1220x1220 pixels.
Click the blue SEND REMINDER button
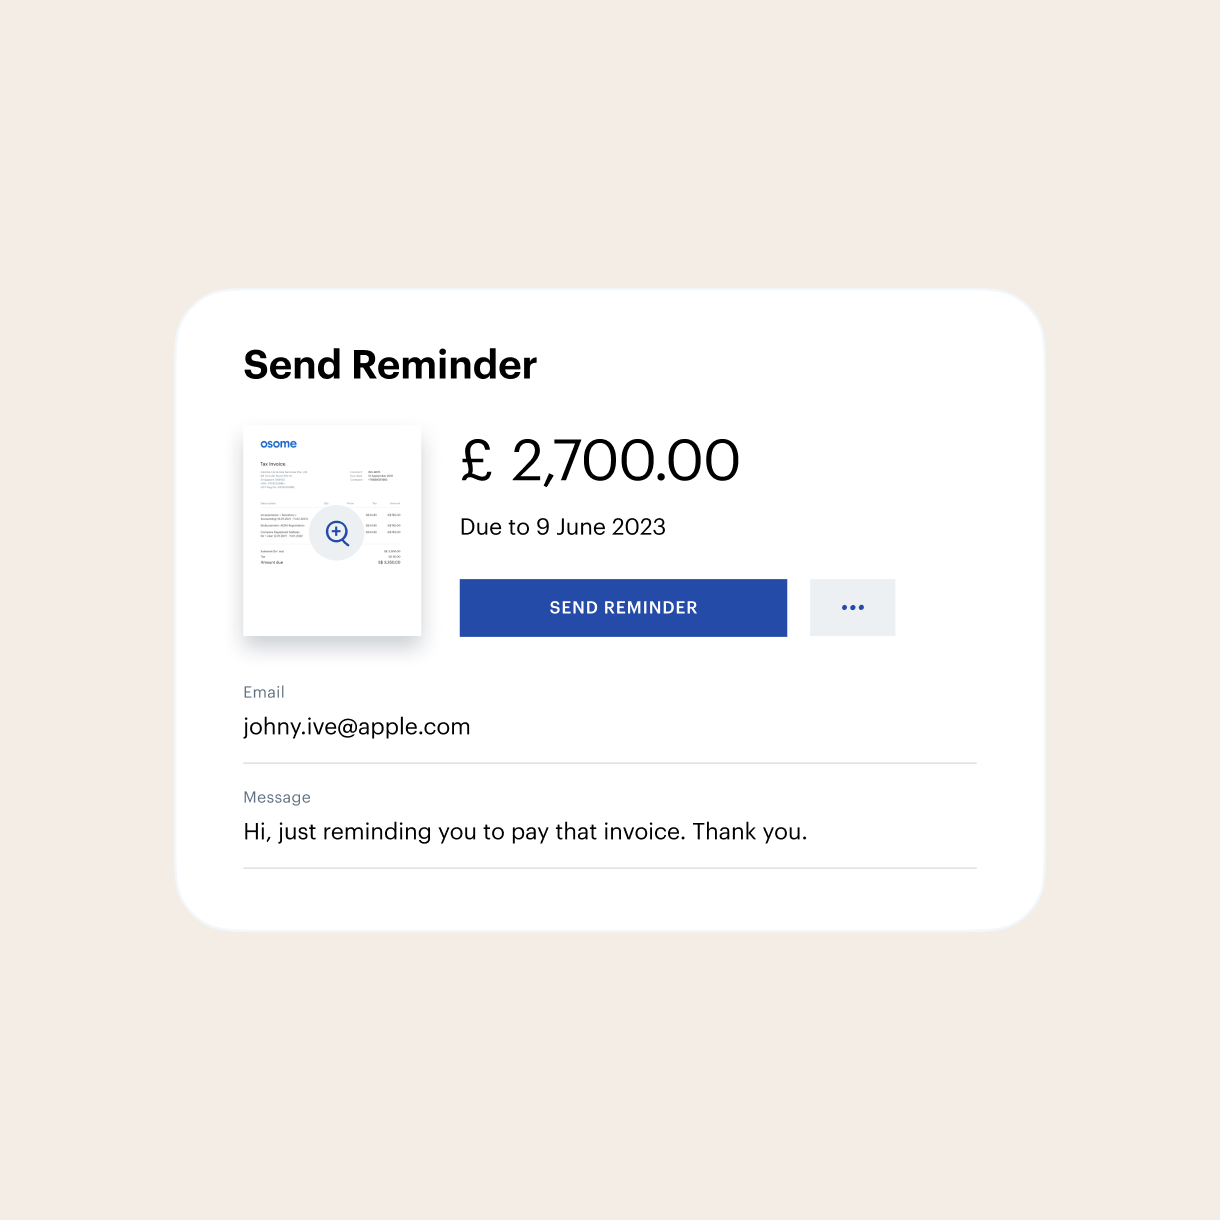click(x=623, y=607)
